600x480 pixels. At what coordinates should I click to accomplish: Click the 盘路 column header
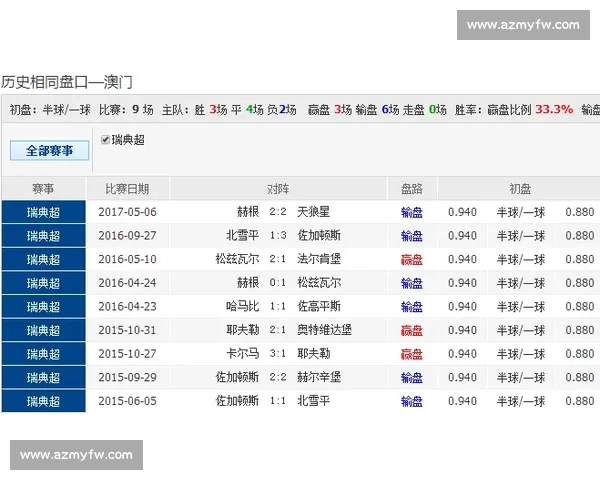tap(412, 189)
